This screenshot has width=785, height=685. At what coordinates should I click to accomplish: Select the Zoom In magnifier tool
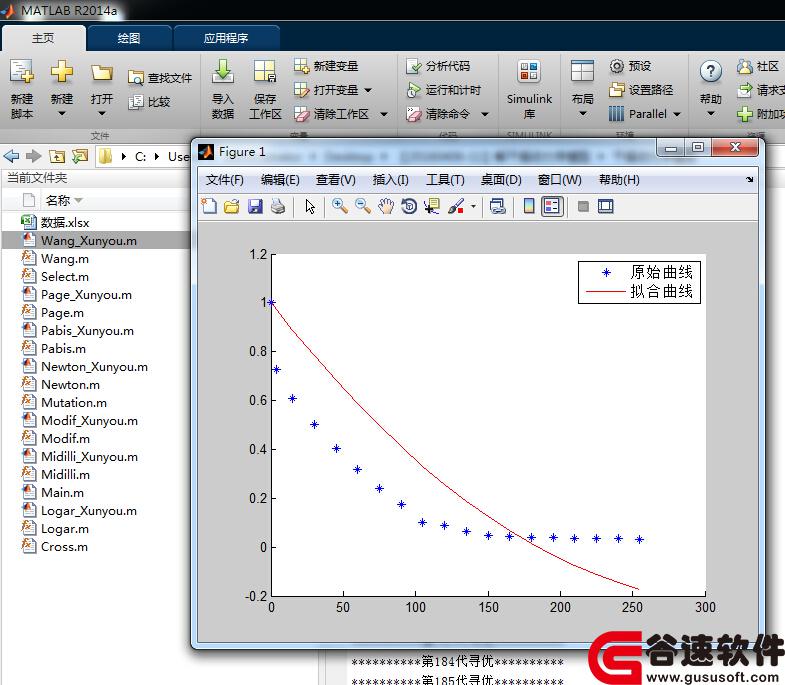pos(340,206)
